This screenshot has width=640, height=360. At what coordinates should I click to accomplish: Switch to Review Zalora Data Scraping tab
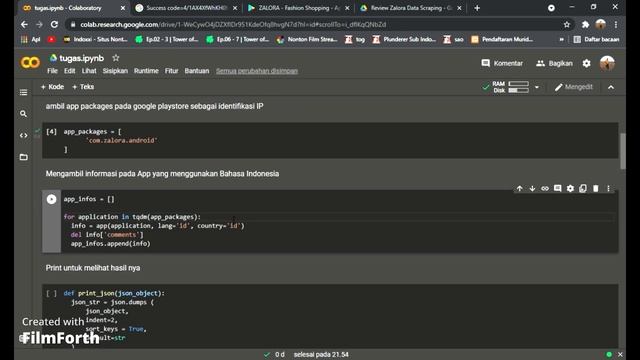[x=410, y=8]
